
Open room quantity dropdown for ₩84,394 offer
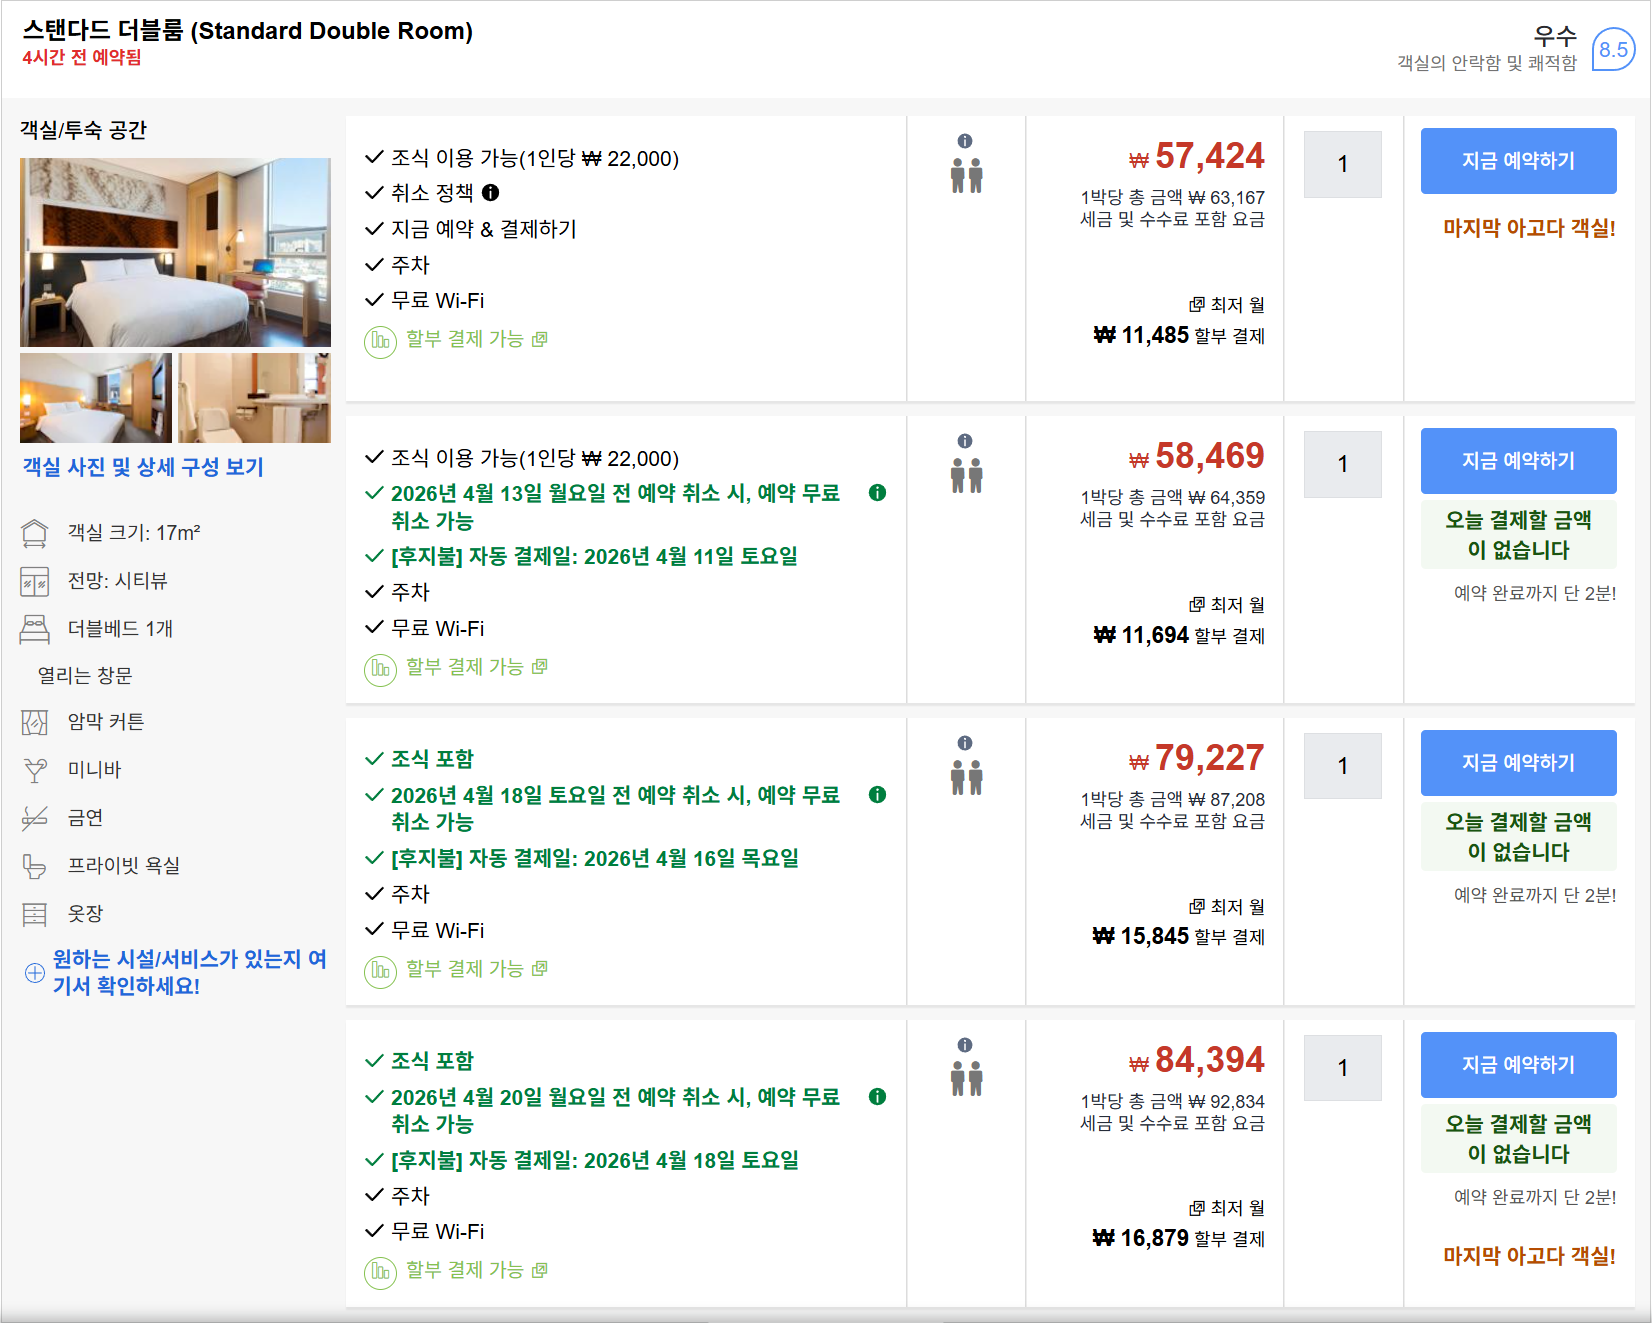tap(1342, 1068)
